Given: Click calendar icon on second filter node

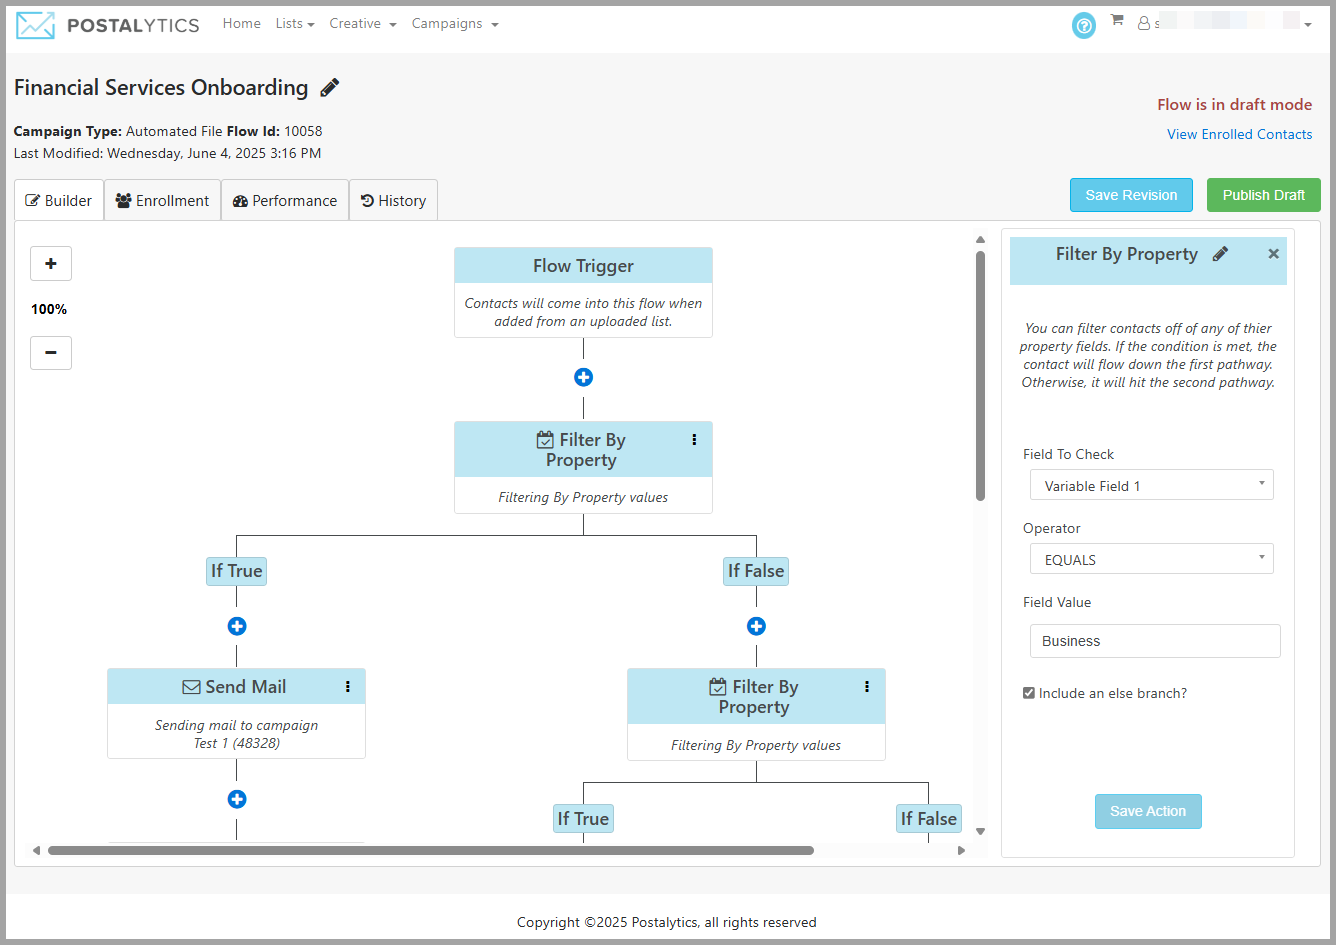Looking at the screenshot, I should (718, 687).
